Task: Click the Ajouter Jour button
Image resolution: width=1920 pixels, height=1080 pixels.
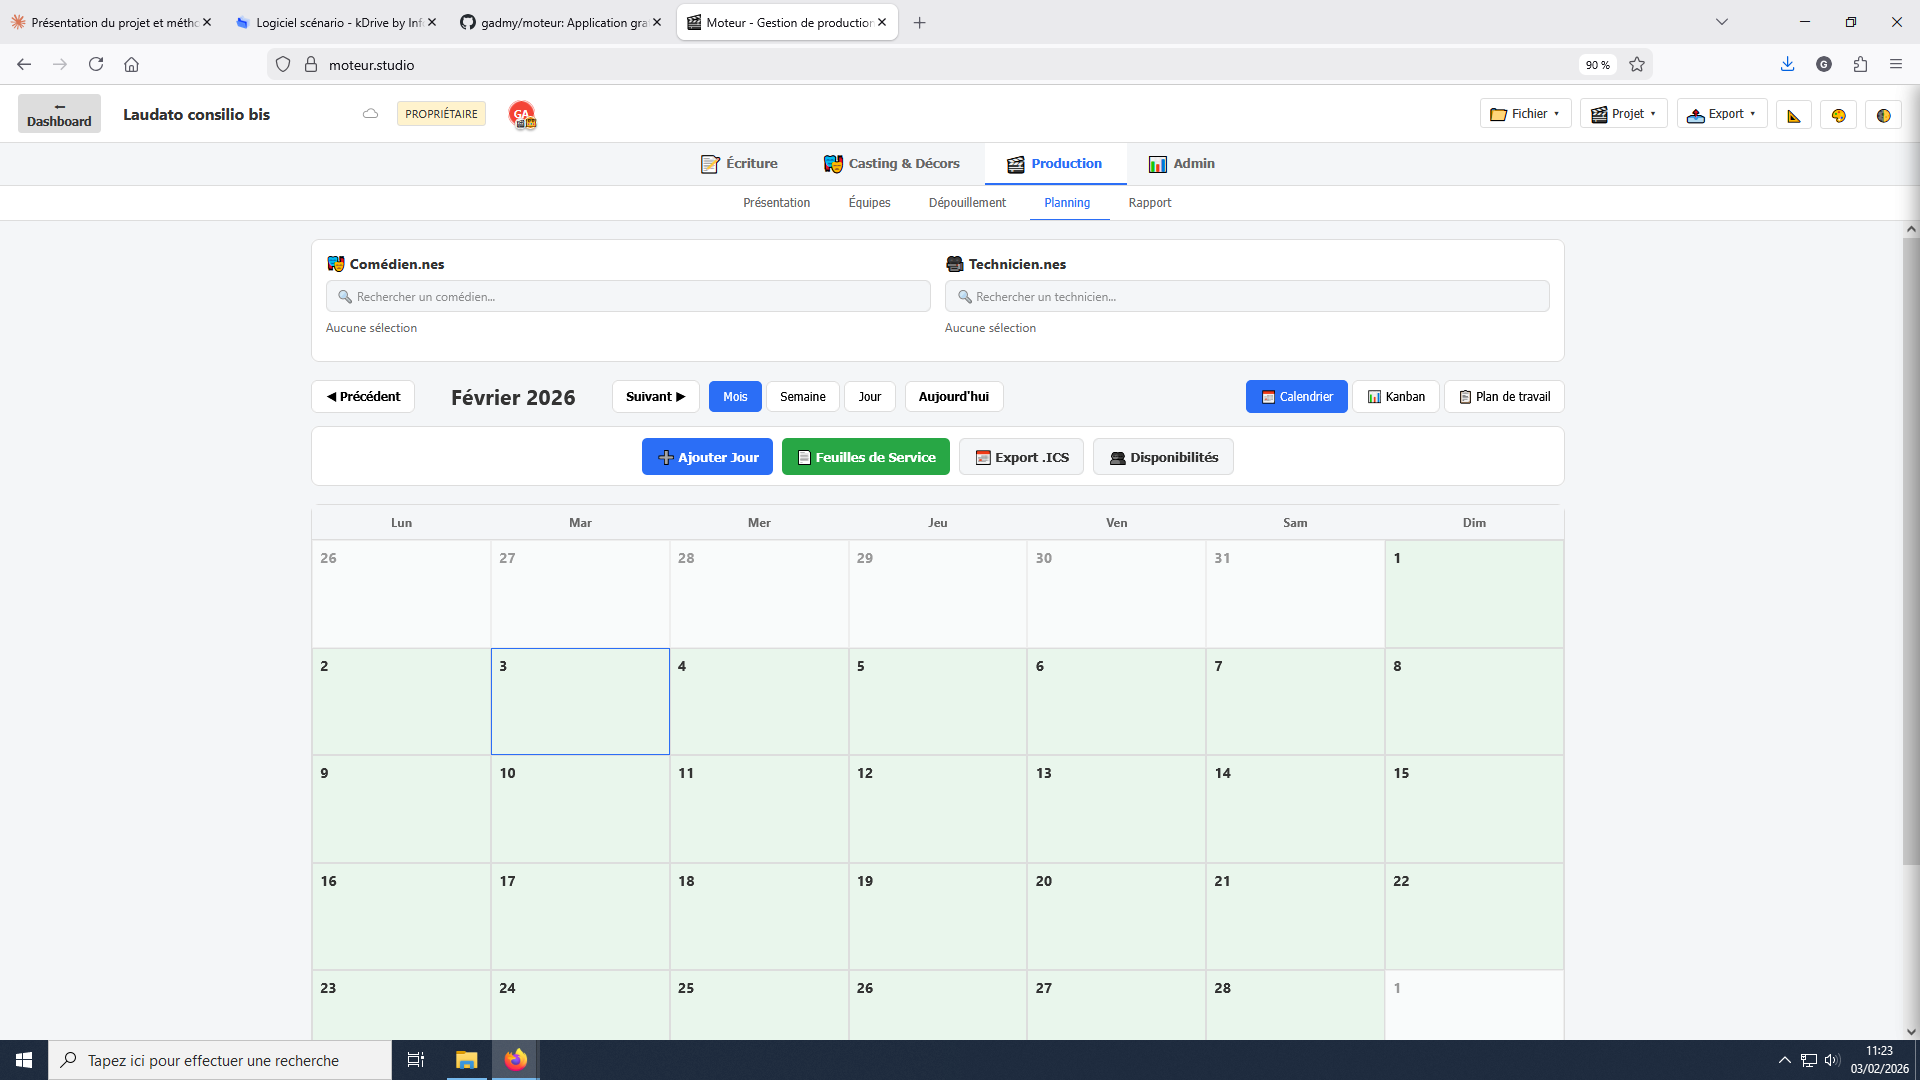Action: [707, 456]
